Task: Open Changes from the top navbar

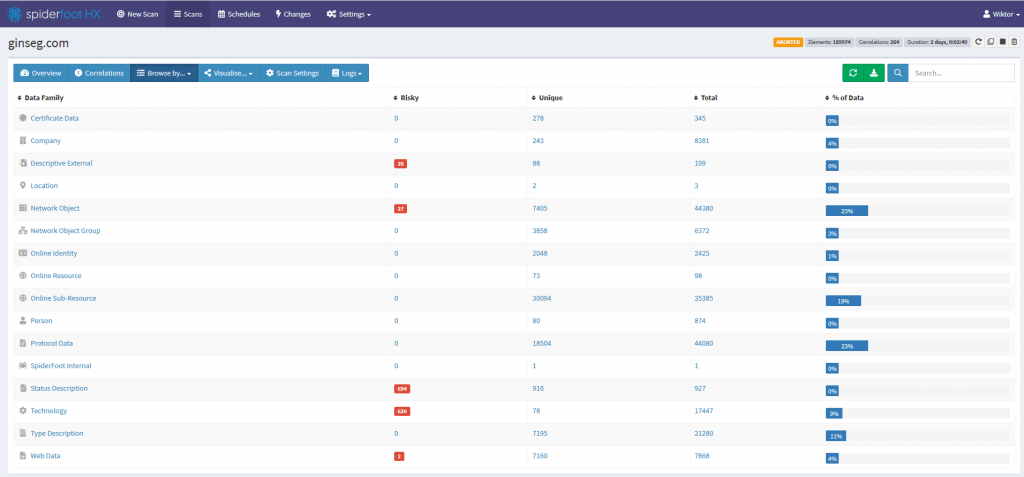Action: 293,14
